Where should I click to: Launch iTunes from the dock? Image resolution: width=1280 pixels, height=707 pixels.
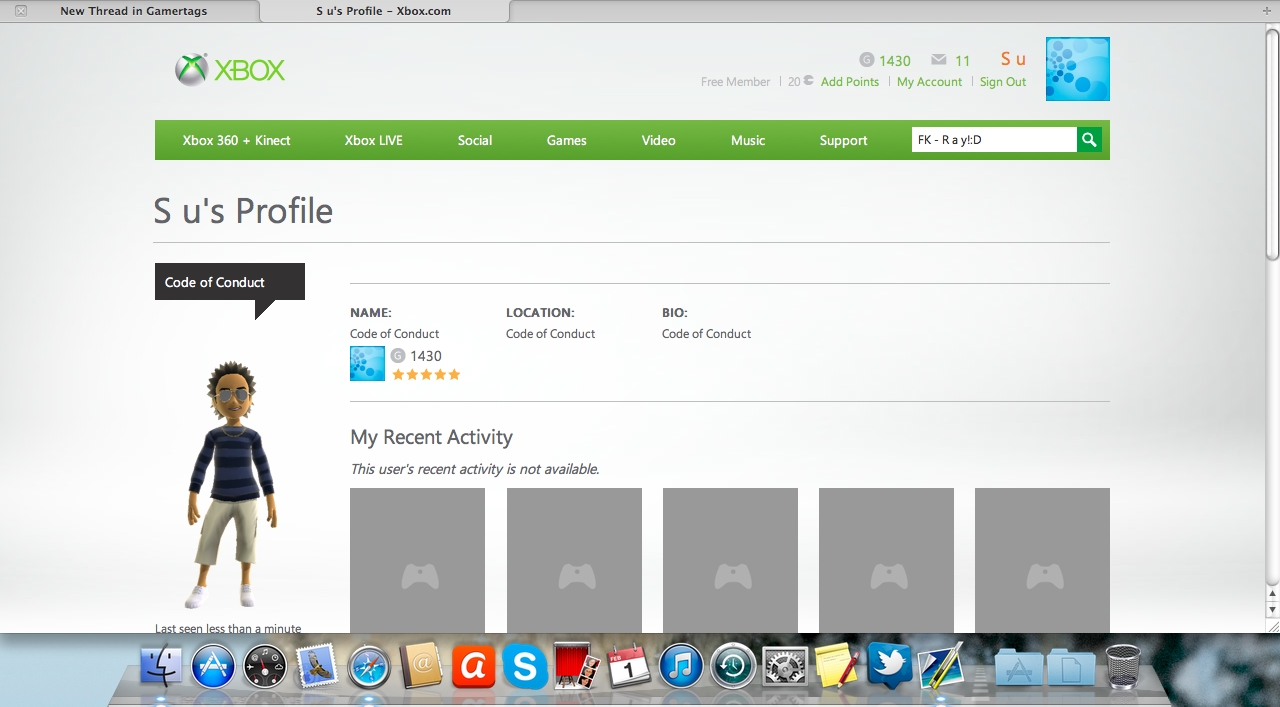(681, 665)
